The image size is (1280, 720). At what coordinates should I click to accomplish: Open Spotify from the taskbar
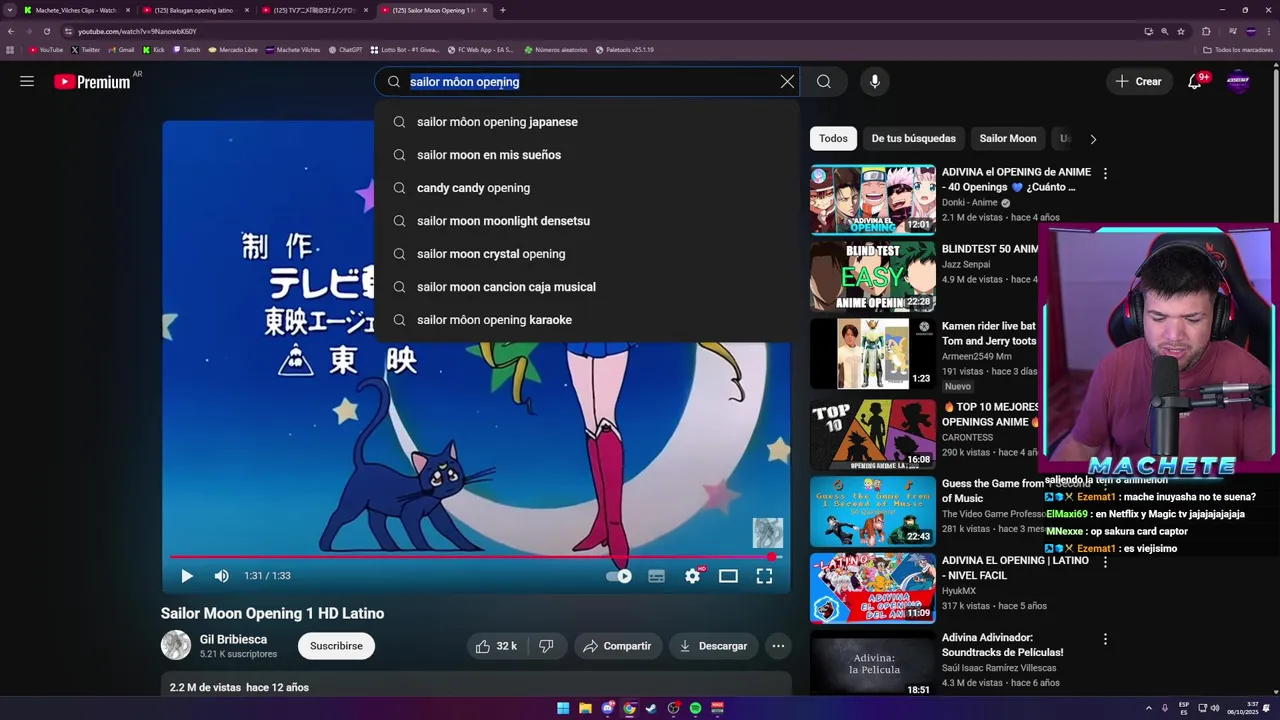(695, 708)
